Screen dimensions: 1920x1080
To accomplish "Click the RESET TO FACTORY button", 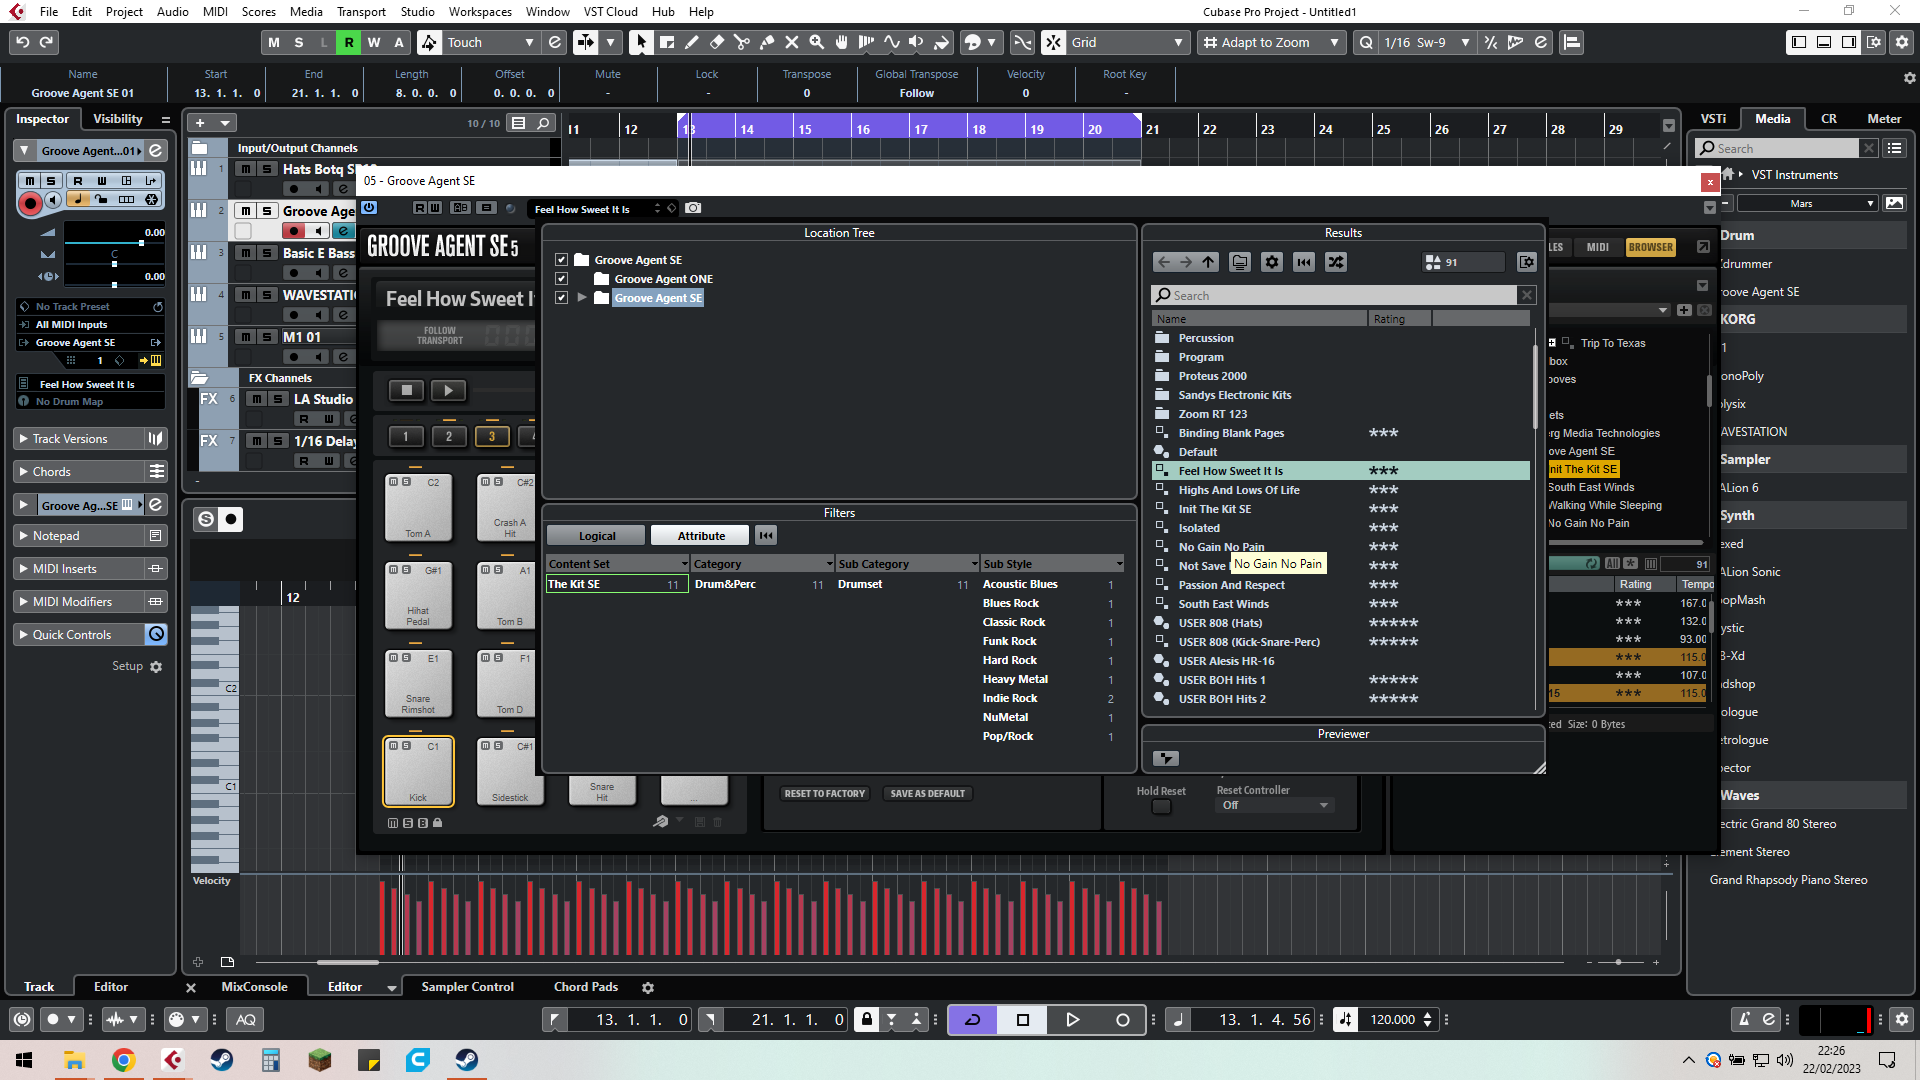I will click(824, 794).
